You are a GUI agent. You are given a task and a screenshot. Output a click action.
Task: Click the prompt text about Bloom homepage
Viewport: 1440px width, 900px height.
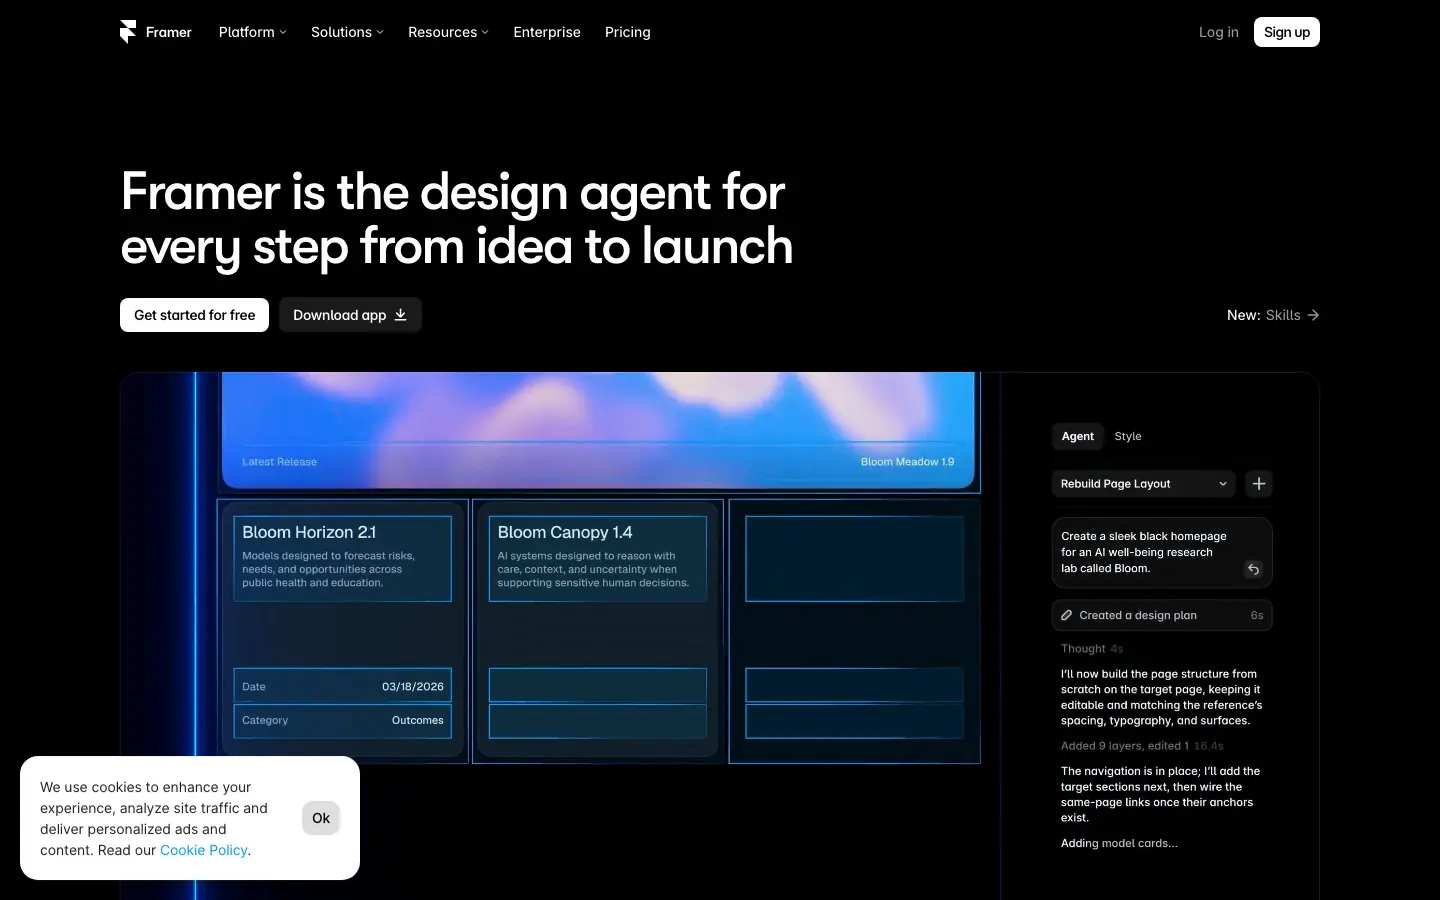(1143, 552)
